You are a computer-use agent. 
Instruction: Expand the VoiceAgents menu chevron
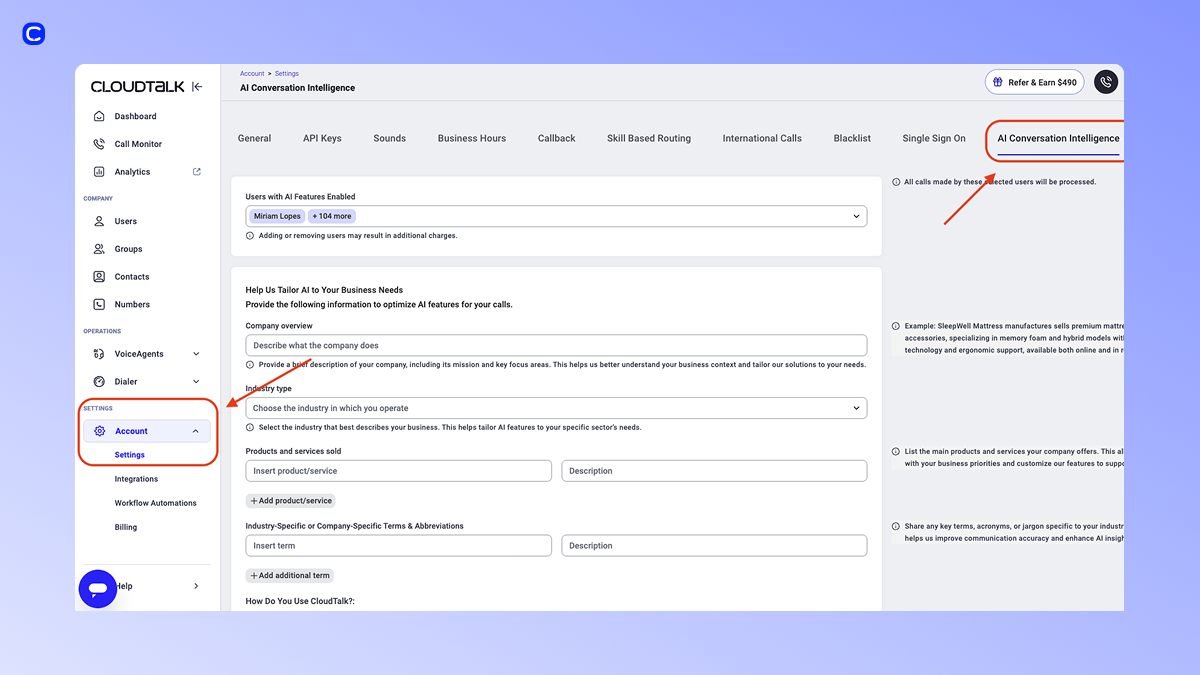(x=196, y=354)
